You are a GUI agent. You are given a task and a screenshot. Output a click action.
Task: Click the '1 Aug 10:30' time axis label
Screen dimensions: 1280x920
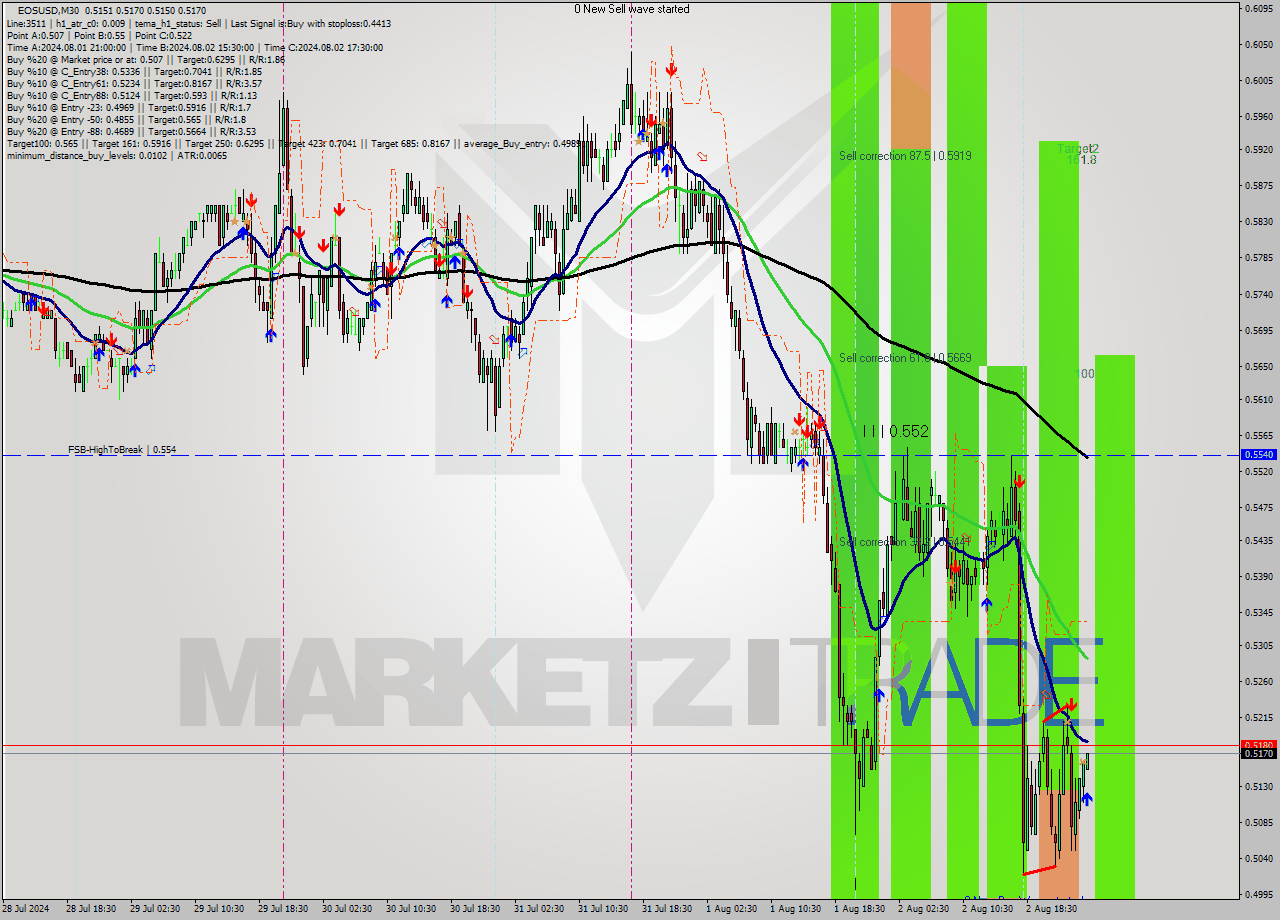click(796, 909)
